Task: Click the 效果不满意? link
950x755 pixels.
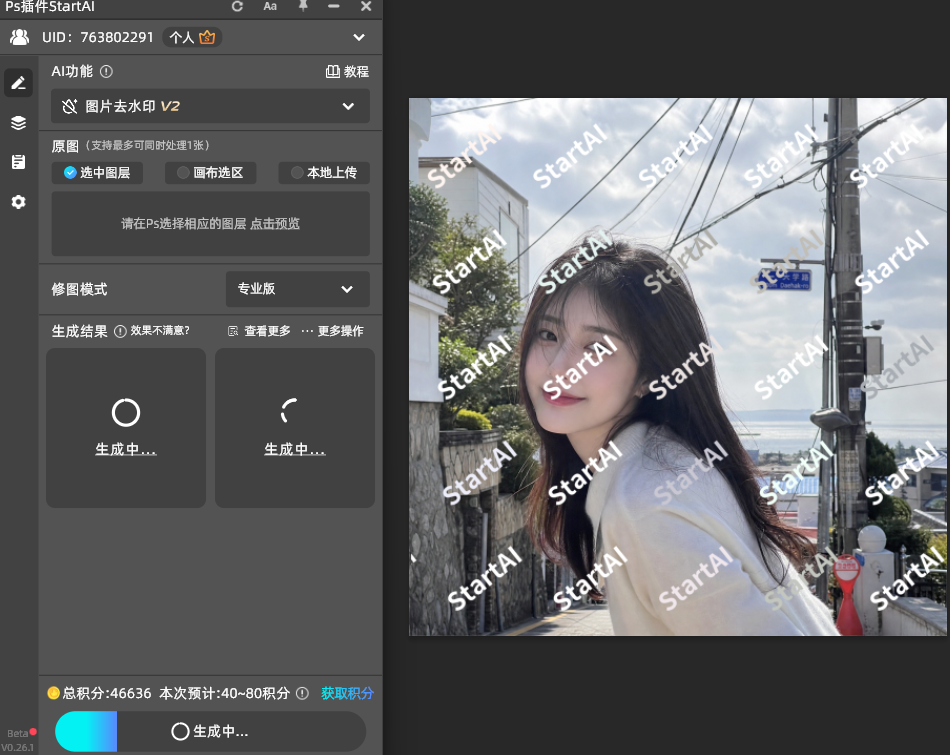Action: (160, 331)
